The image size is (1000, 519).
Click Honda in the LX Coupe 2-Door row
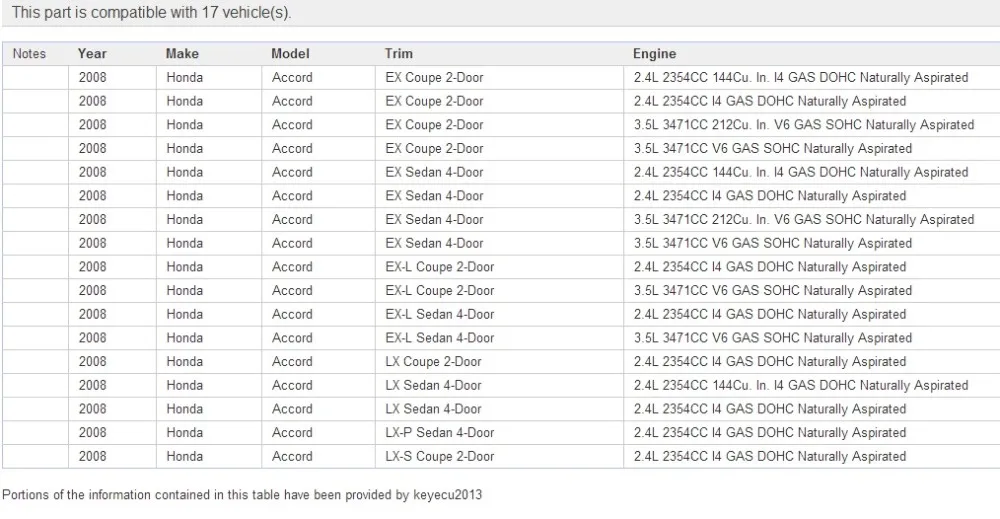click(184, 362)
